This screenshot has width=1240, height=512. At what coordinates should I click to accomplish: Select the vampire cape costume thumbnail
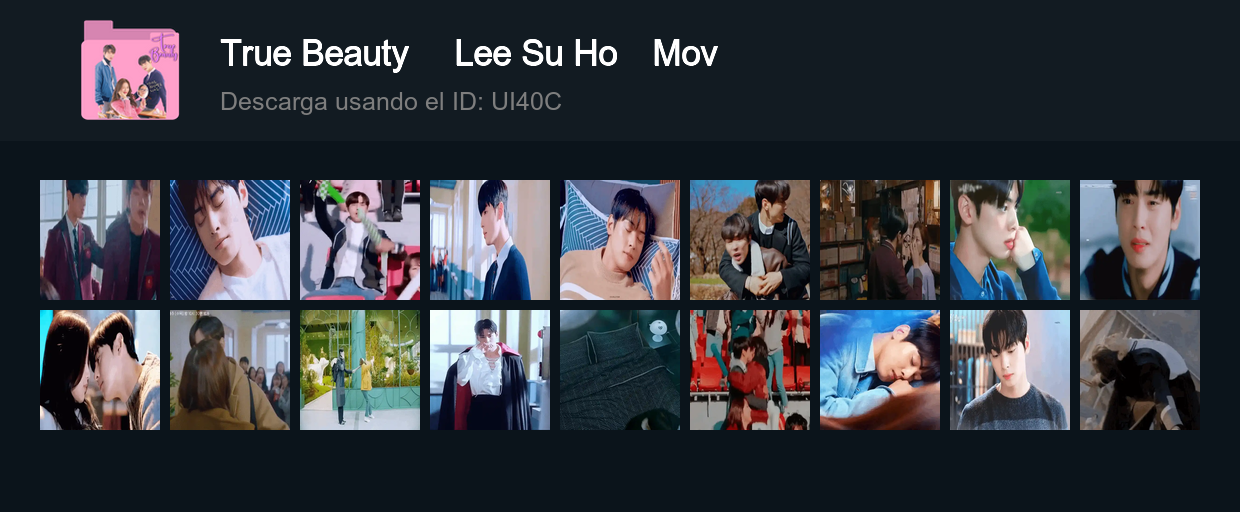point(490,370)
